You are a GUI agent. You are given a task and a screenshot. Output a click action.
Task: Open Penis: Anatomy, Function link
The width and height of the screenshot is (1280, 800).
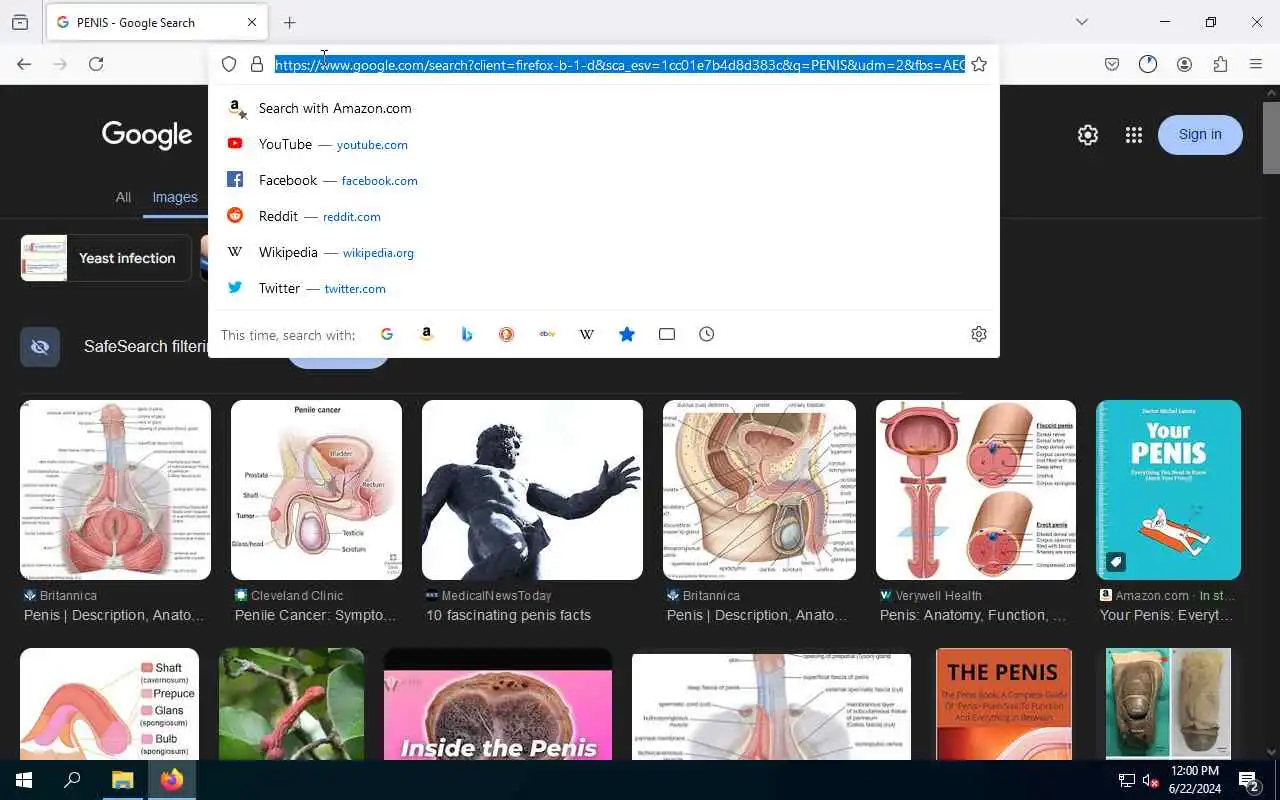[972, 615]
